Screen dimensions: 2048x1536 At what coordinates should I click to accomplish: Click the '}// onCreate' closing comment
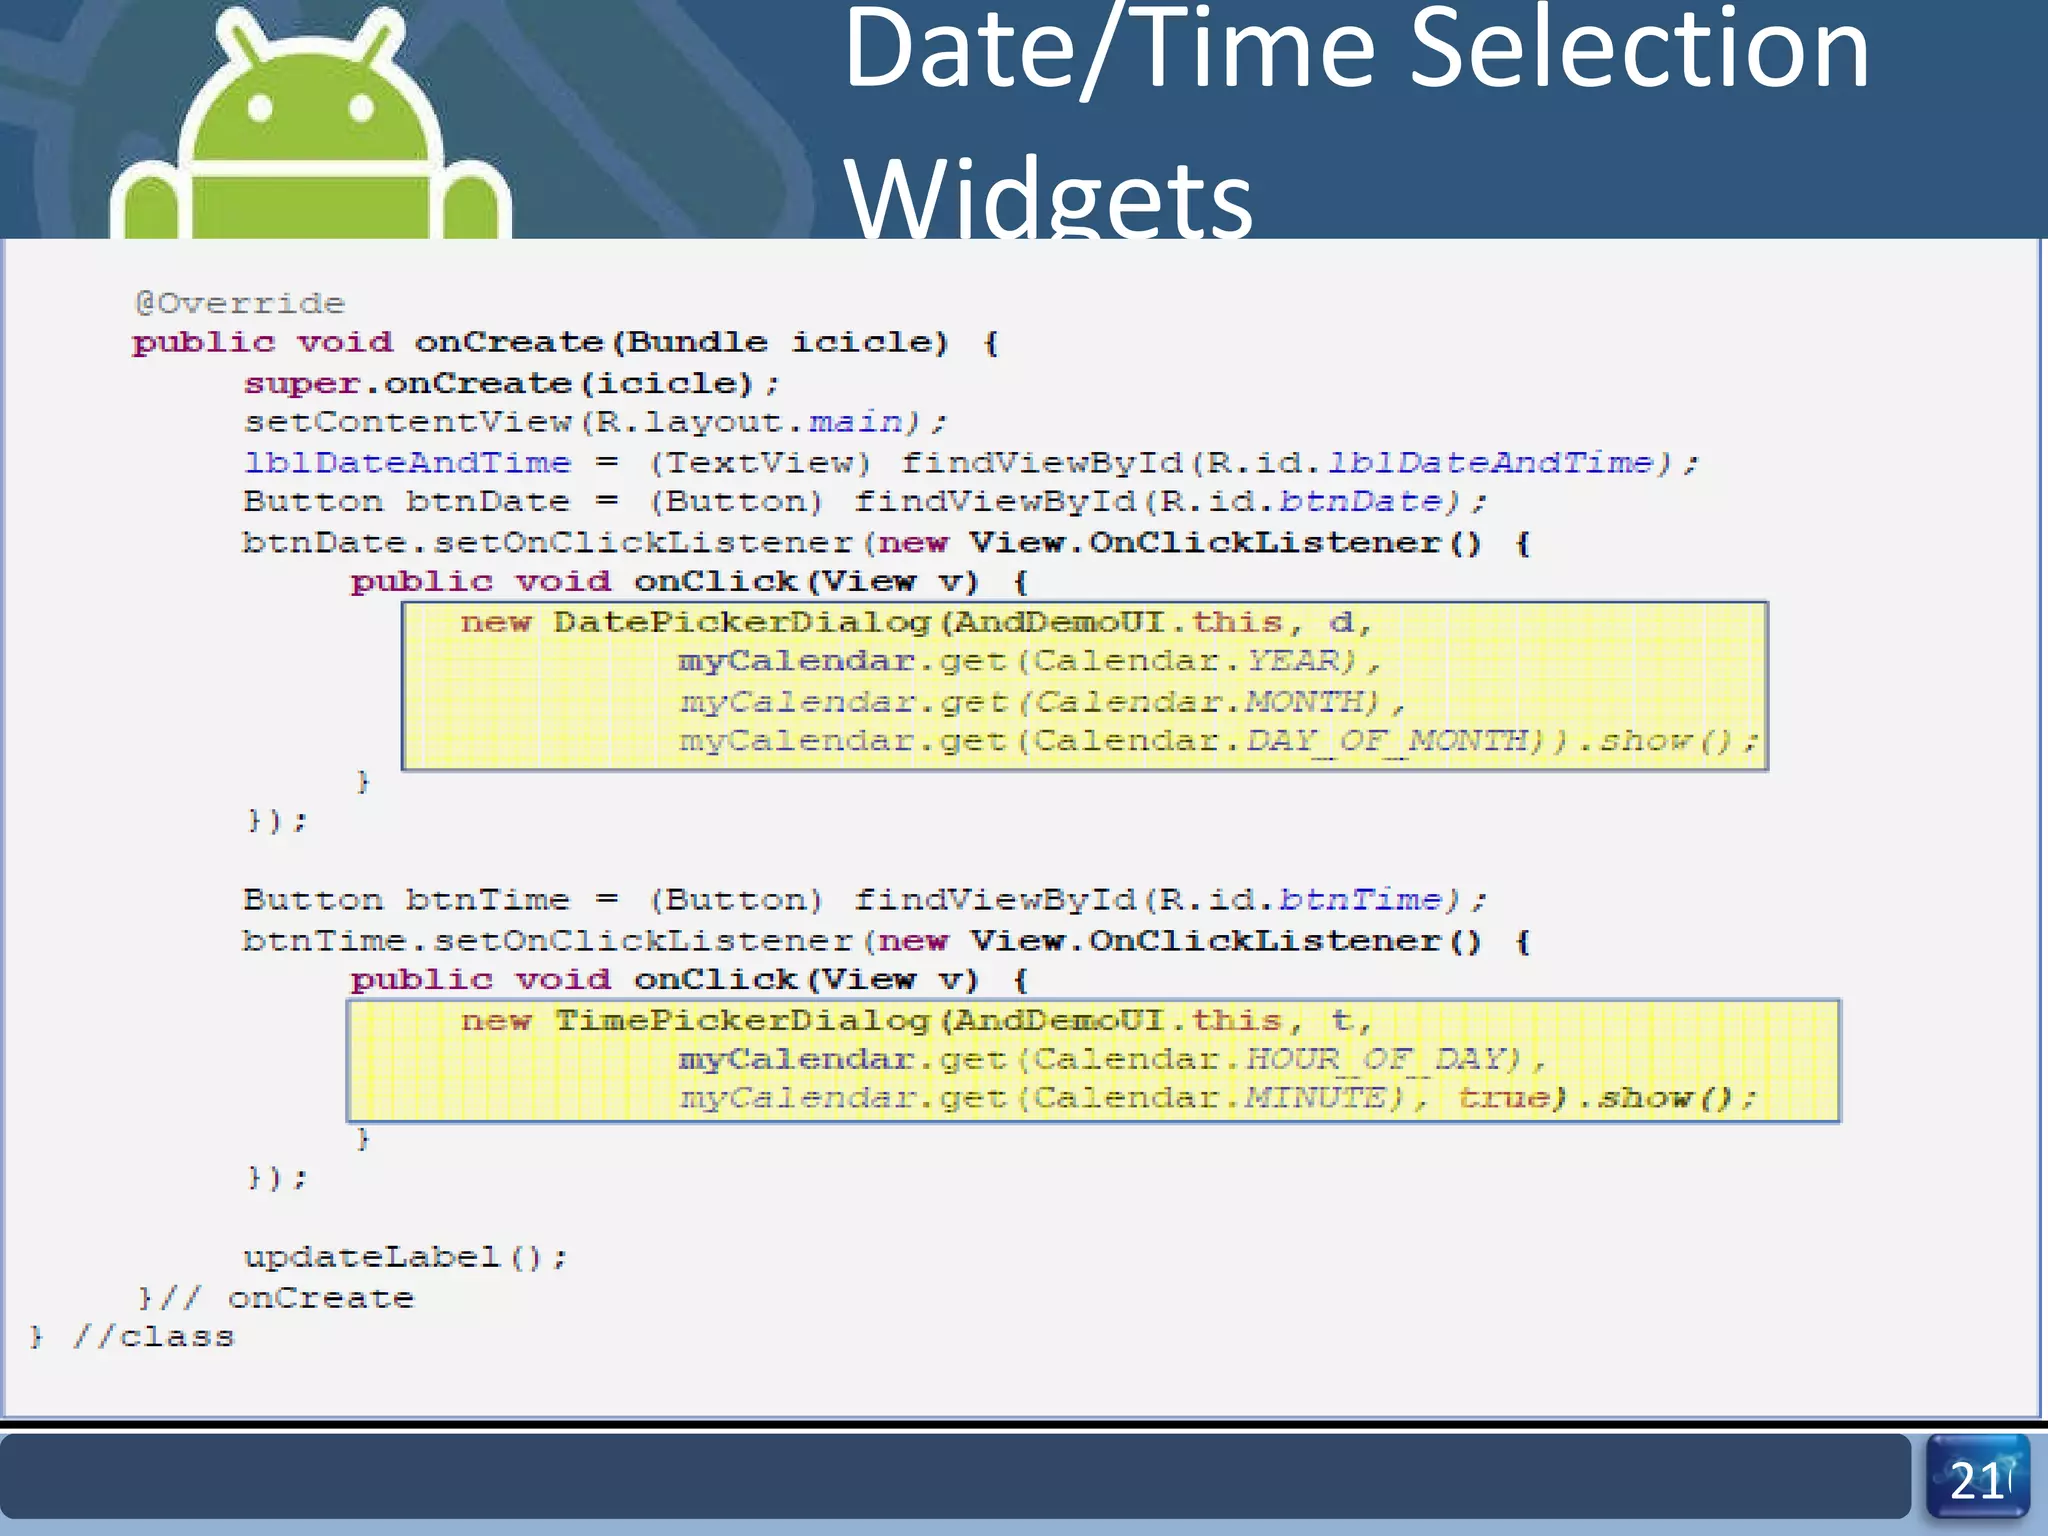pos(276,1298)
